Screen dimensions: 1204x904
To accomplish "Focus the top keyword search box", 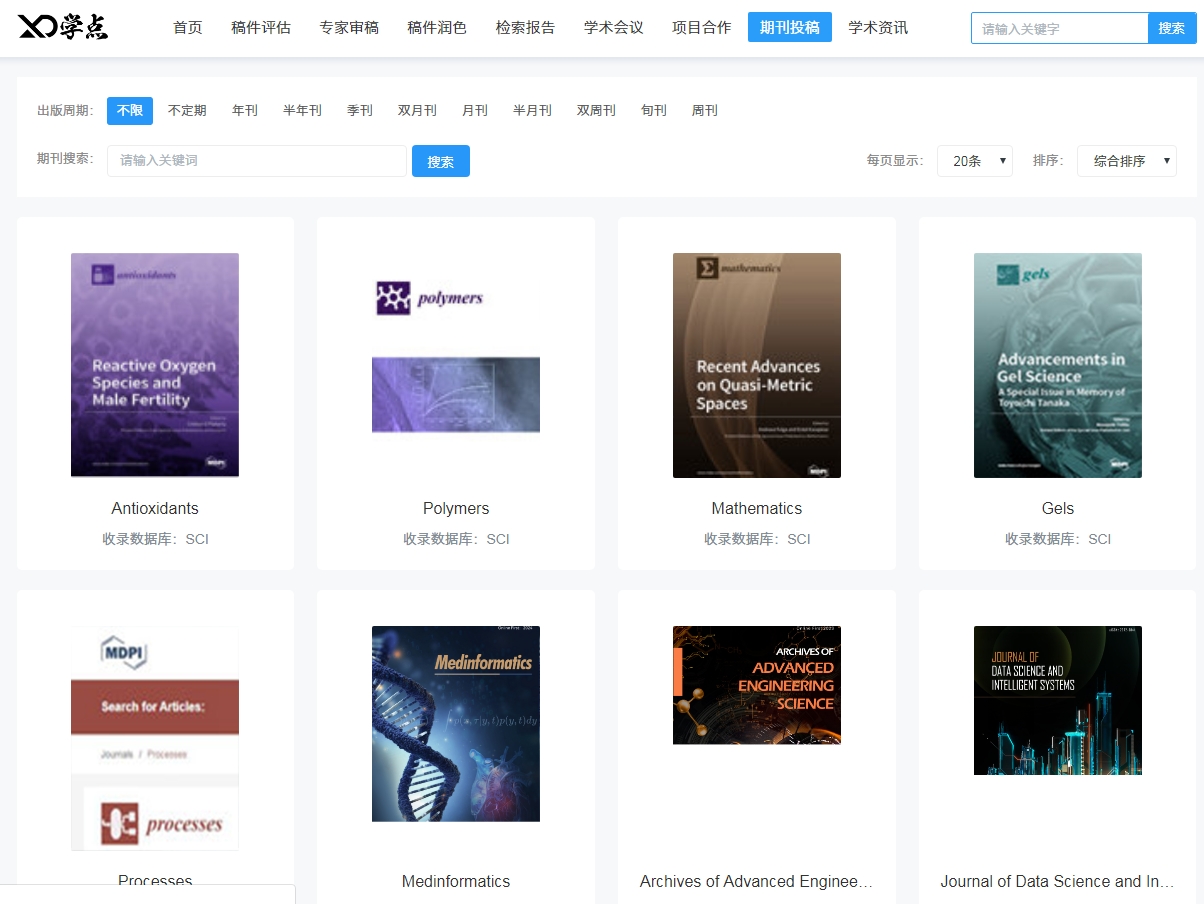I will (x=1060, y=28).
